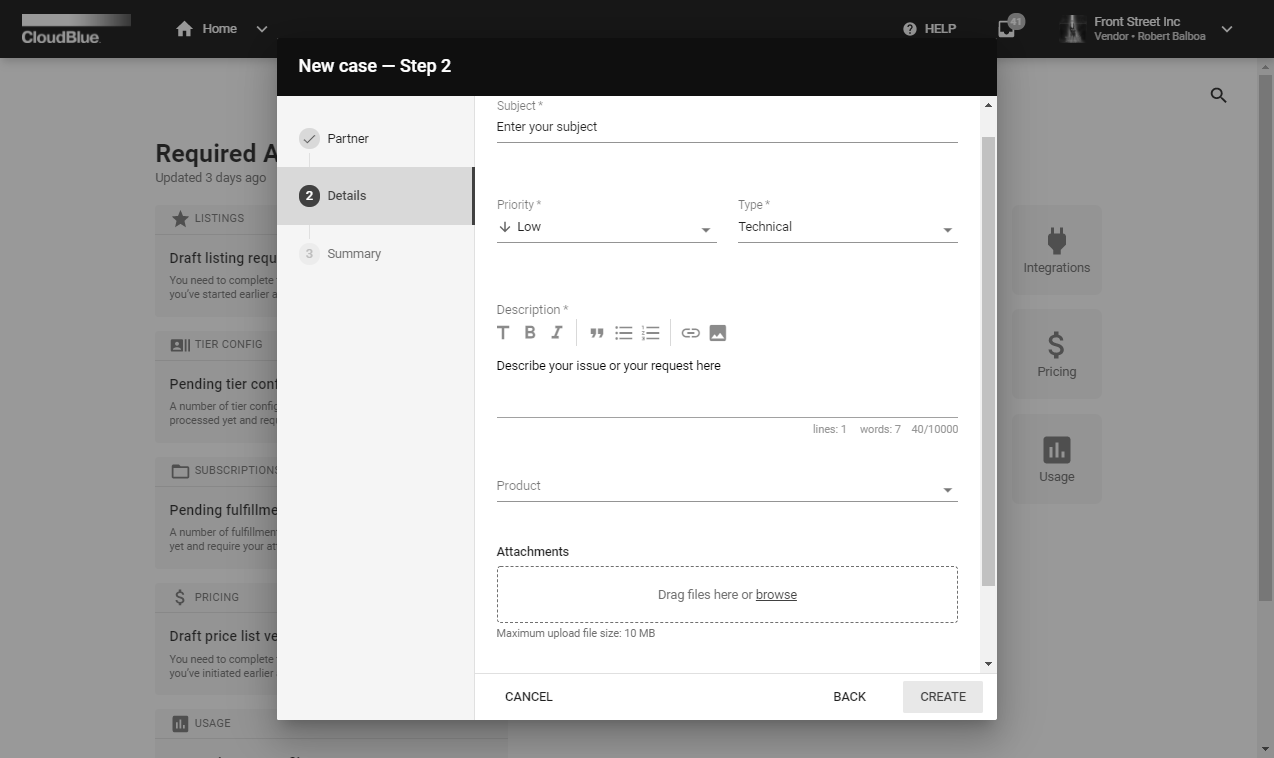Viewport: 1274px width, 758px height.
Task: Create a numbered list in the description
Action: (x=650, y=332)
